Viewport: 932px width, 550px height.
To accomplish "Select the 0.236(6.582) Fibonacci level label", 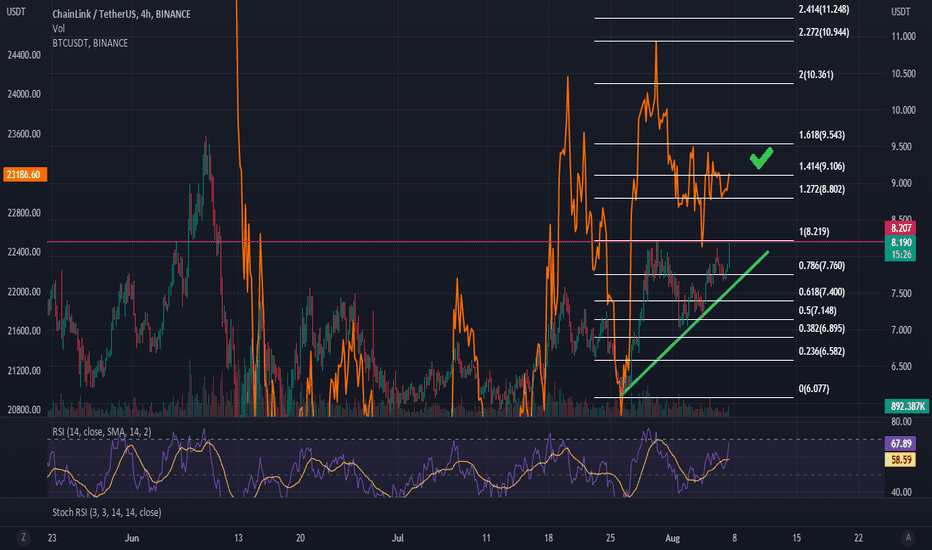I will click(x=821, y=351).
